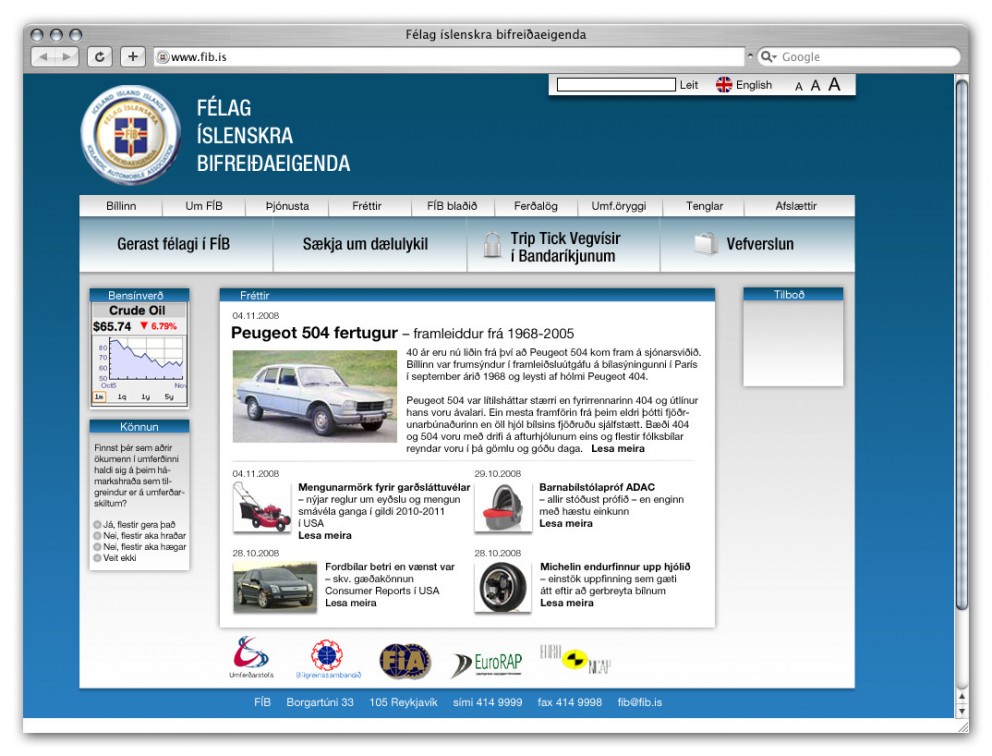
Task: Click the add bookmark plus button
Action: coord(133,57)
